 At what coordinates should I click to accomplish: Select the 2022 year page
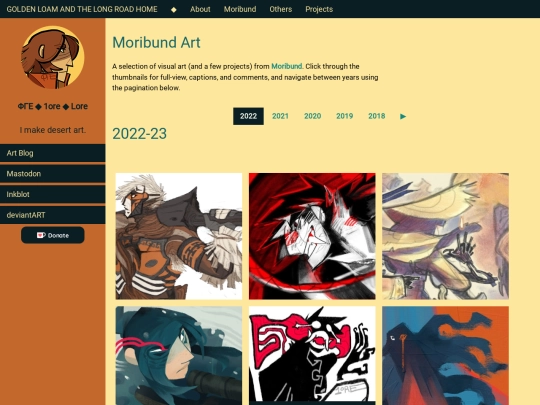coord(248,116)
